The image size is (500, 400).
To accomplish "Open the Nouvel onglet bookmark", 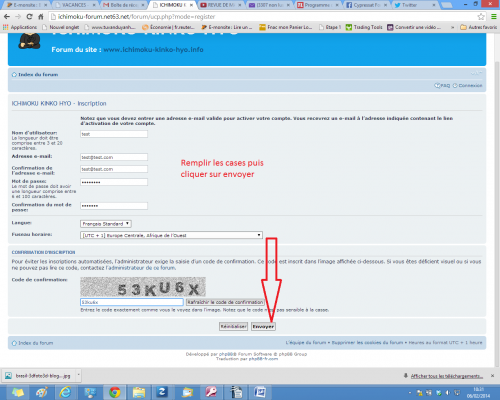I will [61, 27].
